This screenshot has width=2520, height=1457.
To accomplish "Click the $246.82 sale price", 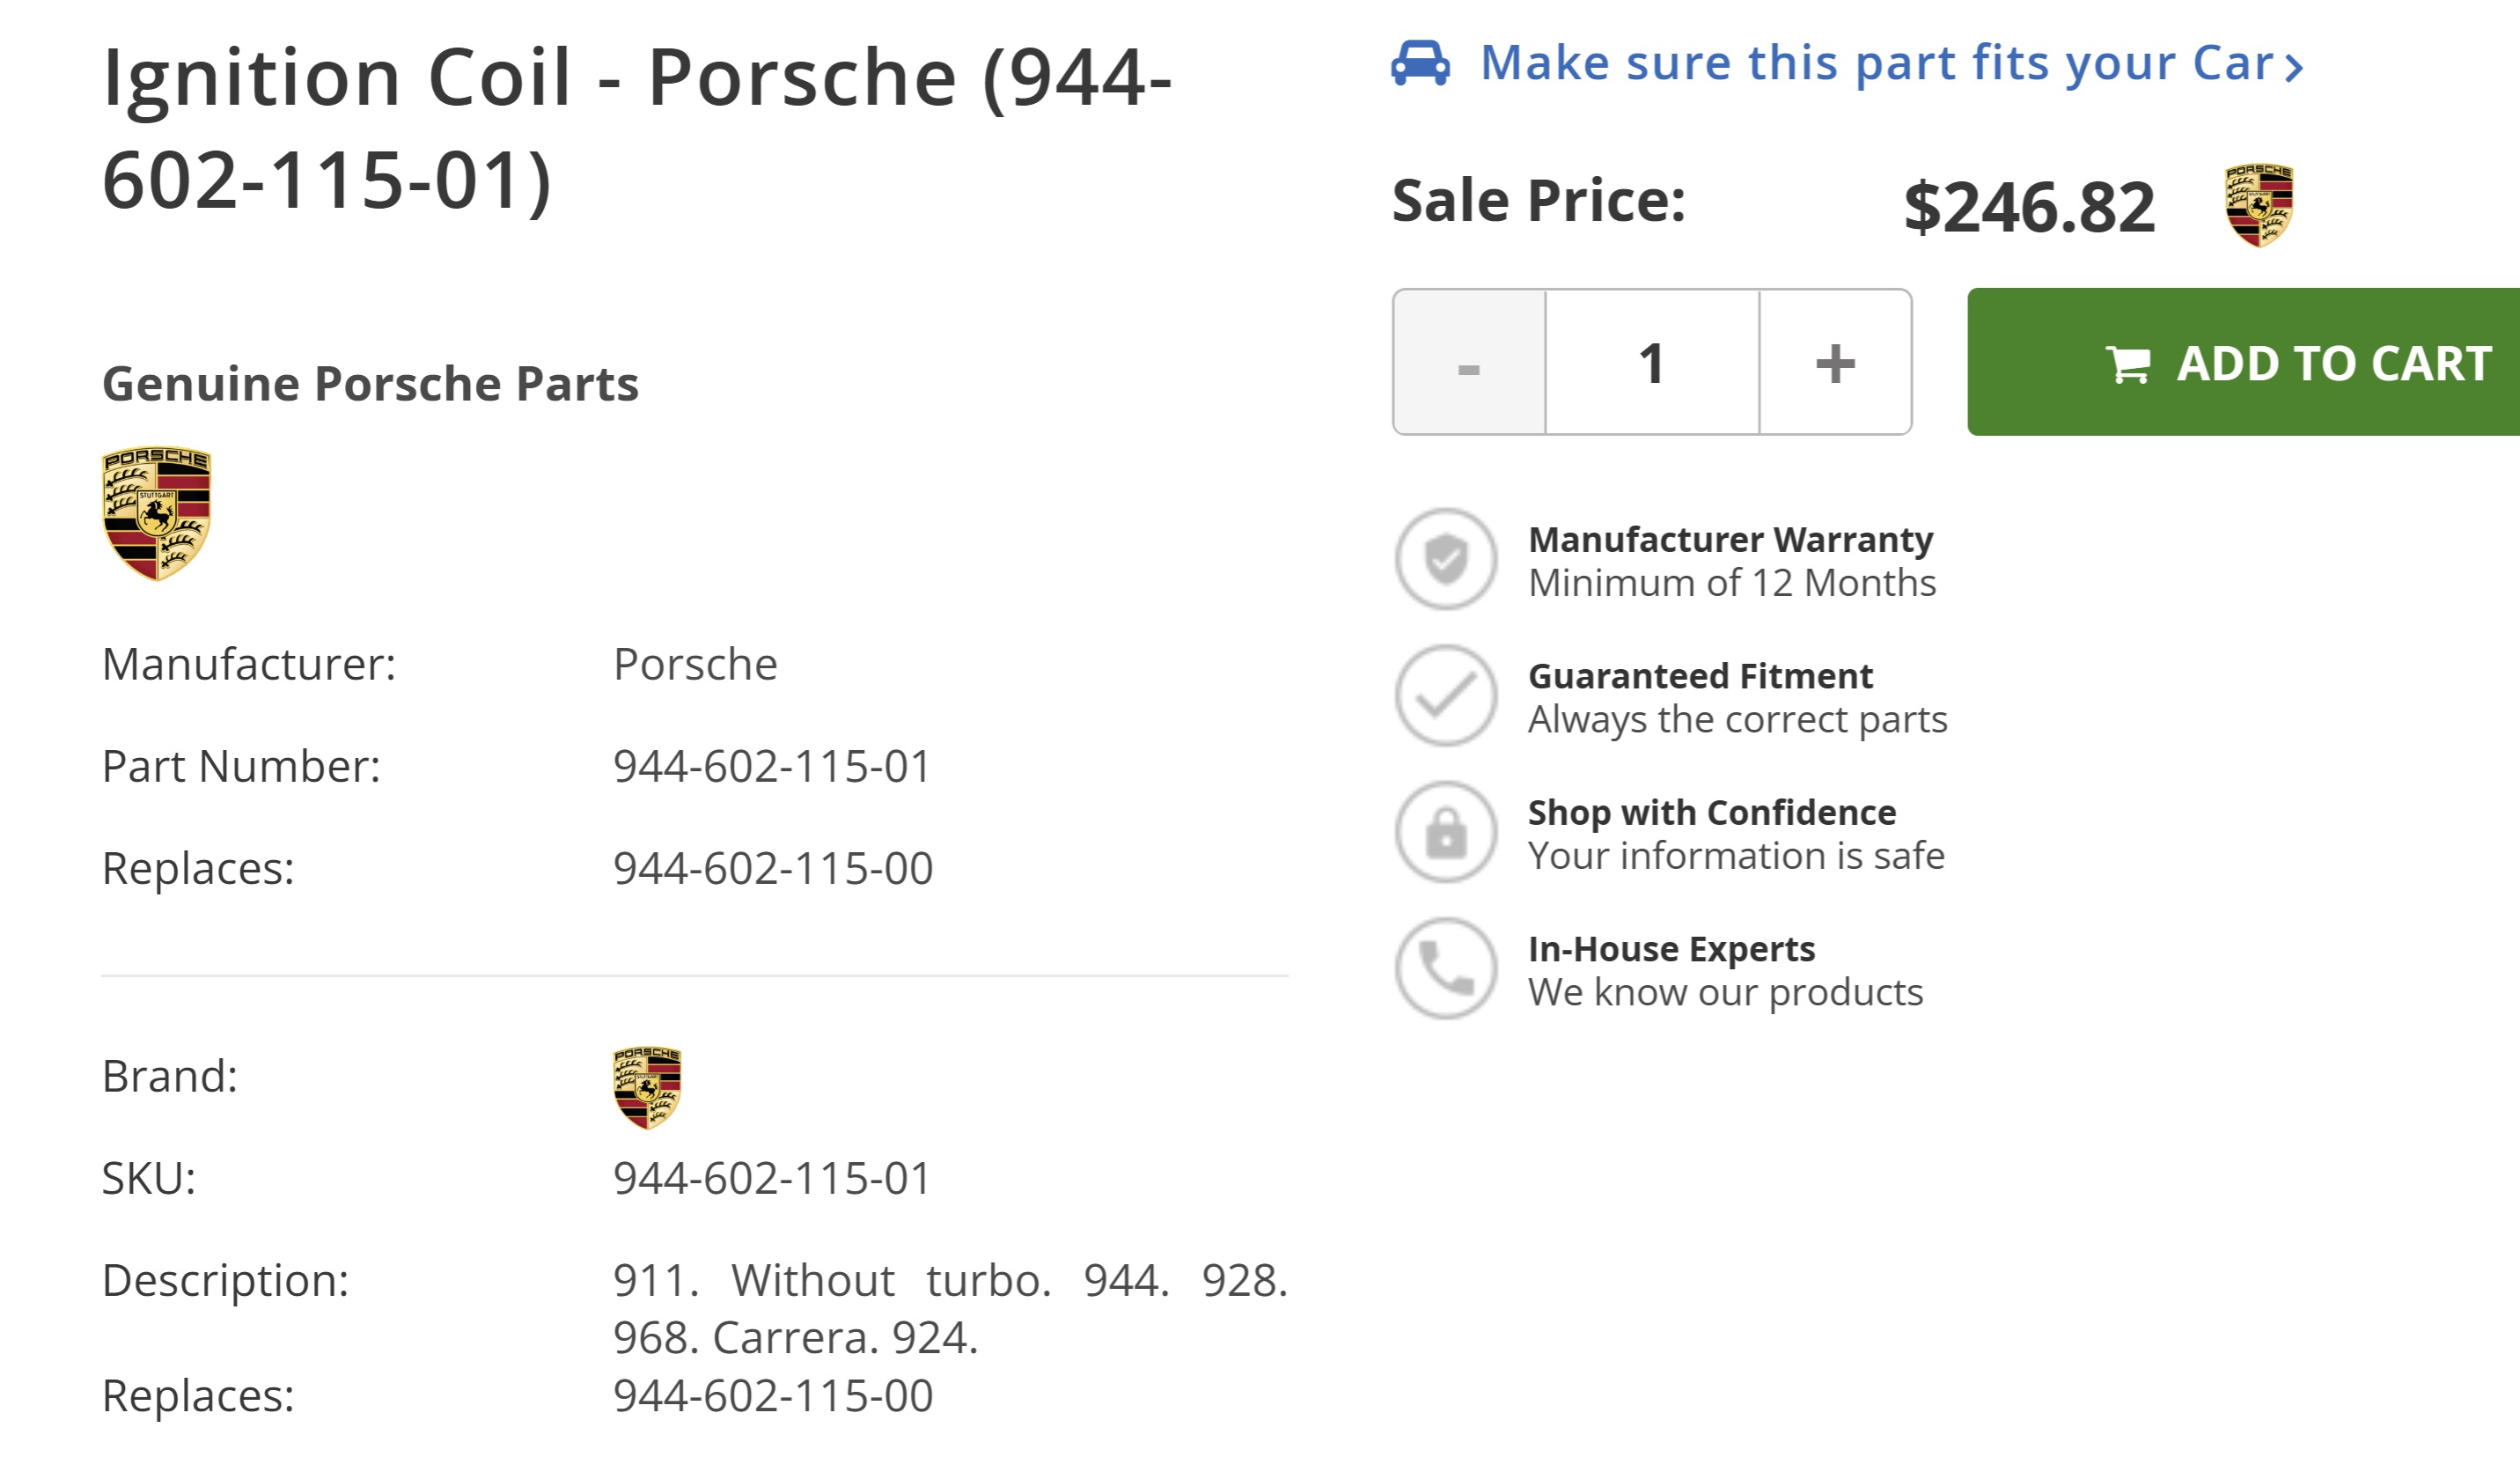I will 2029,208.
